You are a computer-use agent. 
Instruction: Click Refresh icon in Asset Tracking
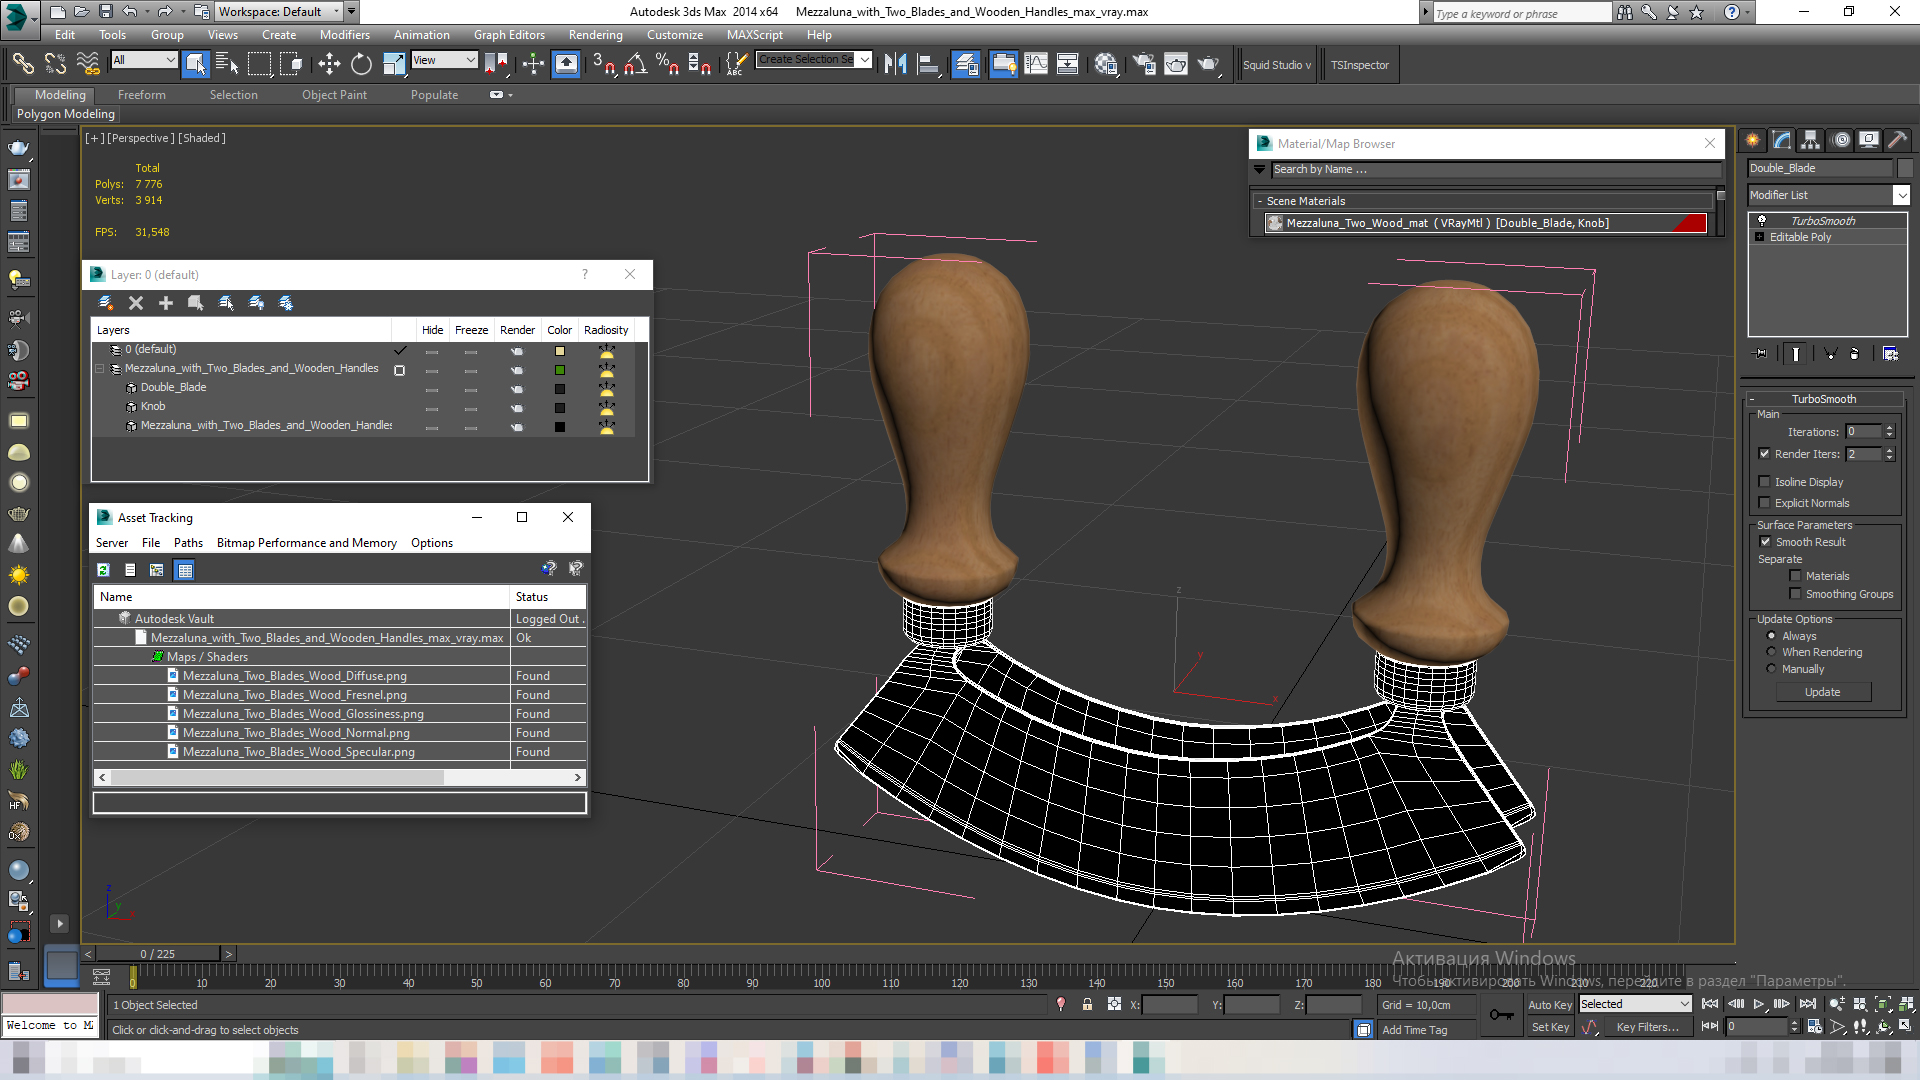103,570
